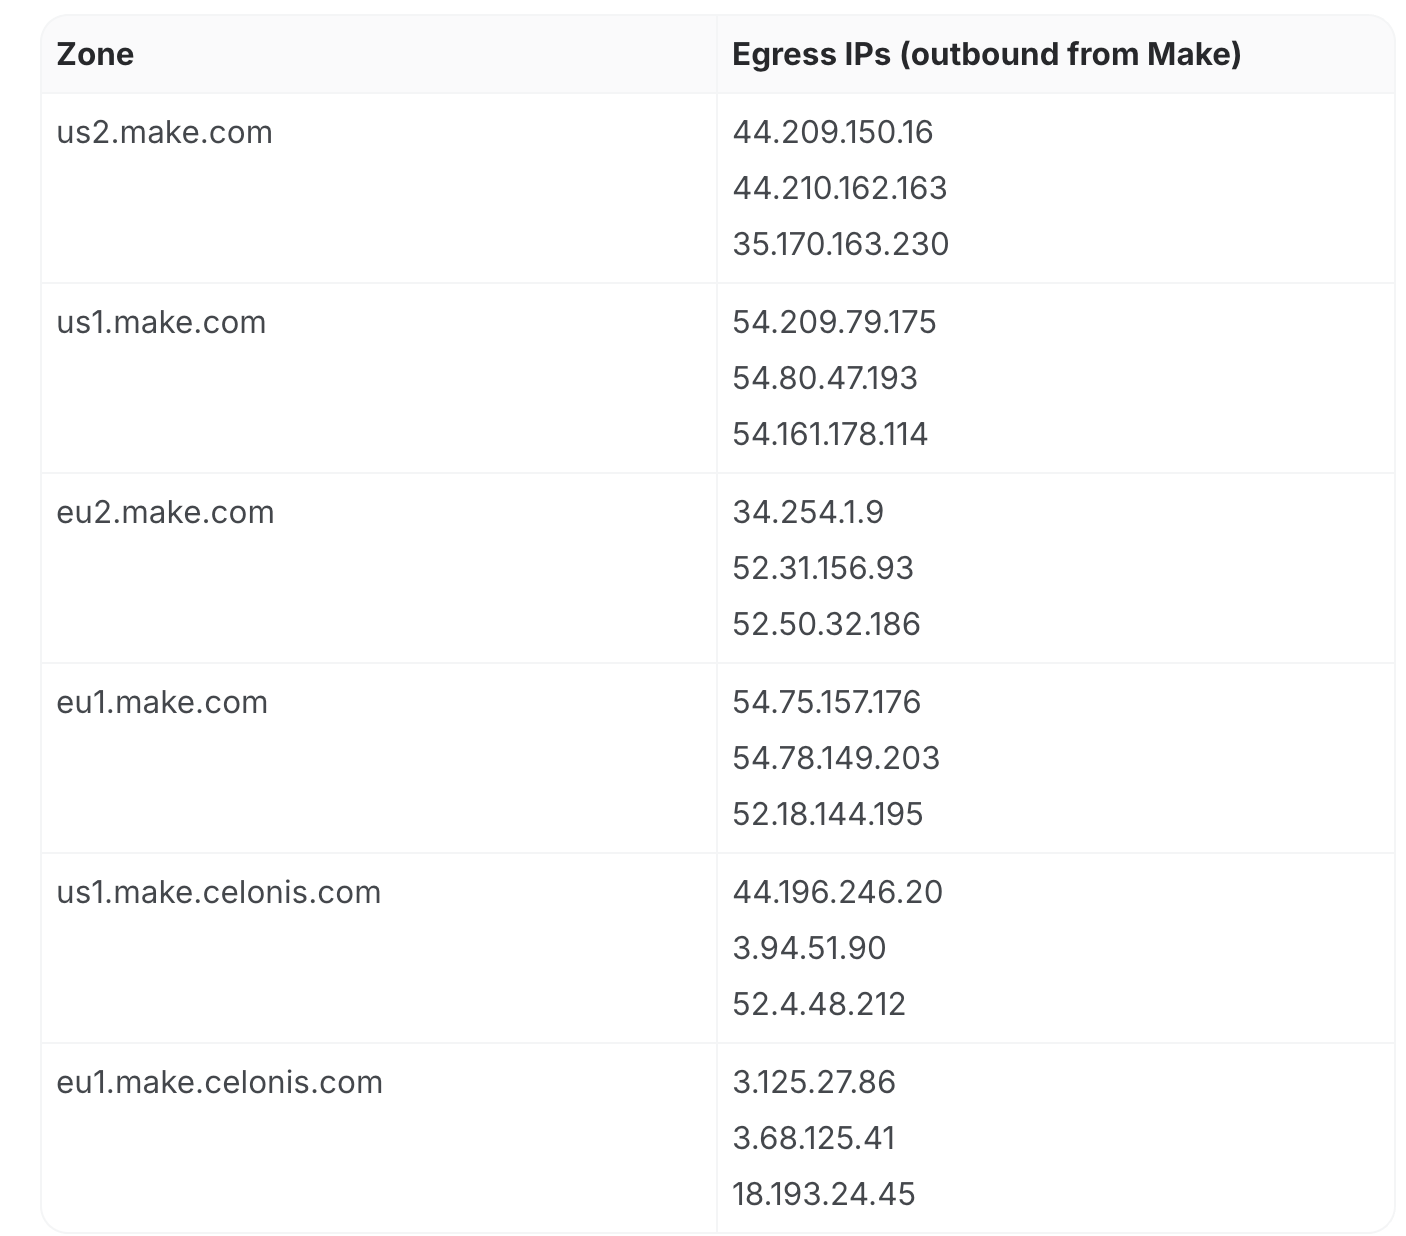The image size is (1406, 1236).
Task: Click IP address 44.196.246.20
Action: [x=837, y=892]
